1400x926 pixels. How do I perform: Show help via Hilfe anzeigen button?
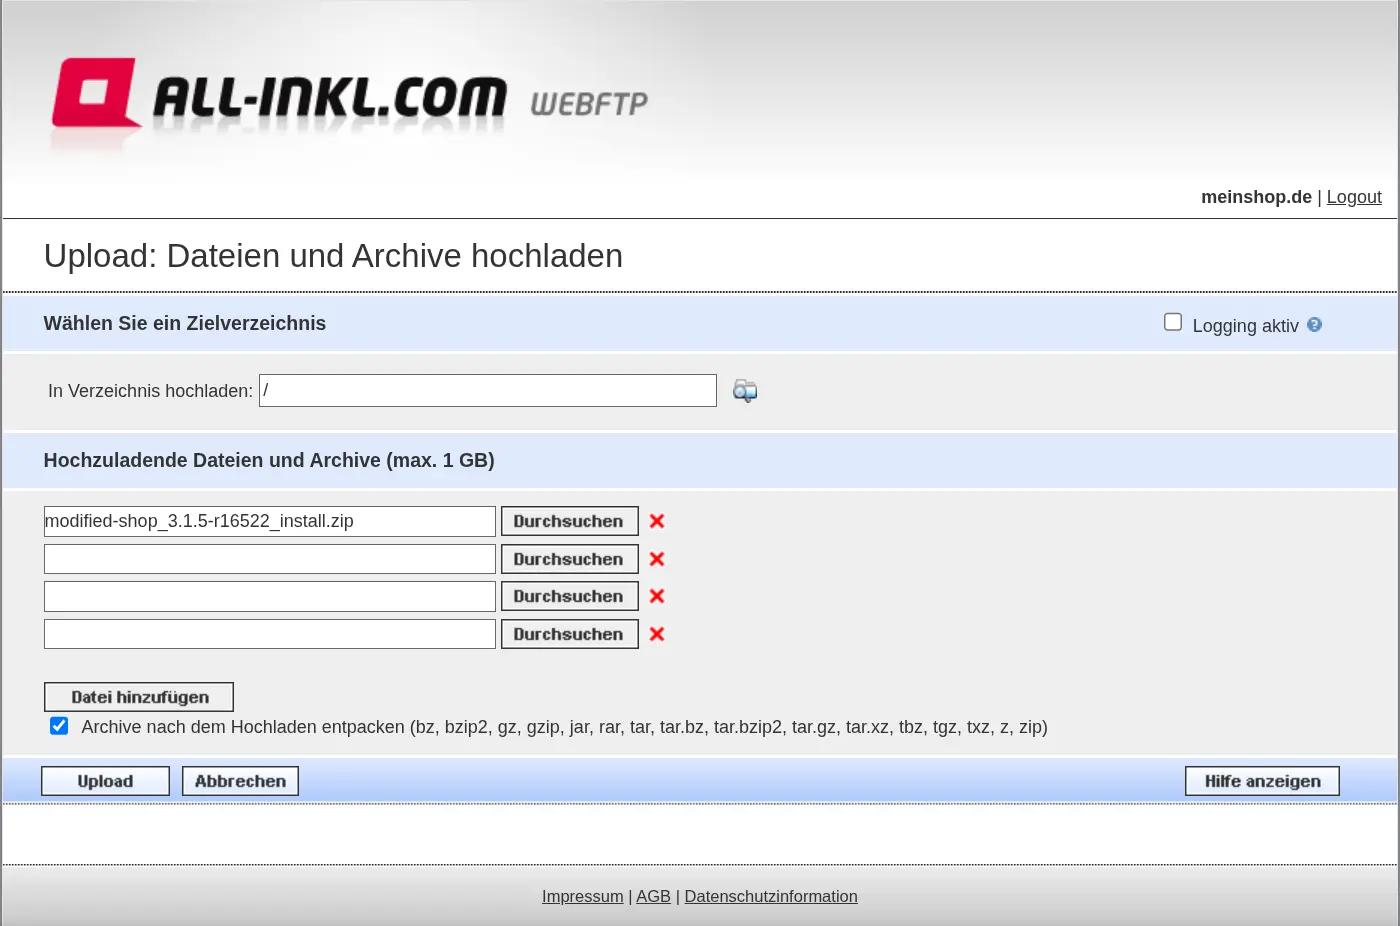1262,781
